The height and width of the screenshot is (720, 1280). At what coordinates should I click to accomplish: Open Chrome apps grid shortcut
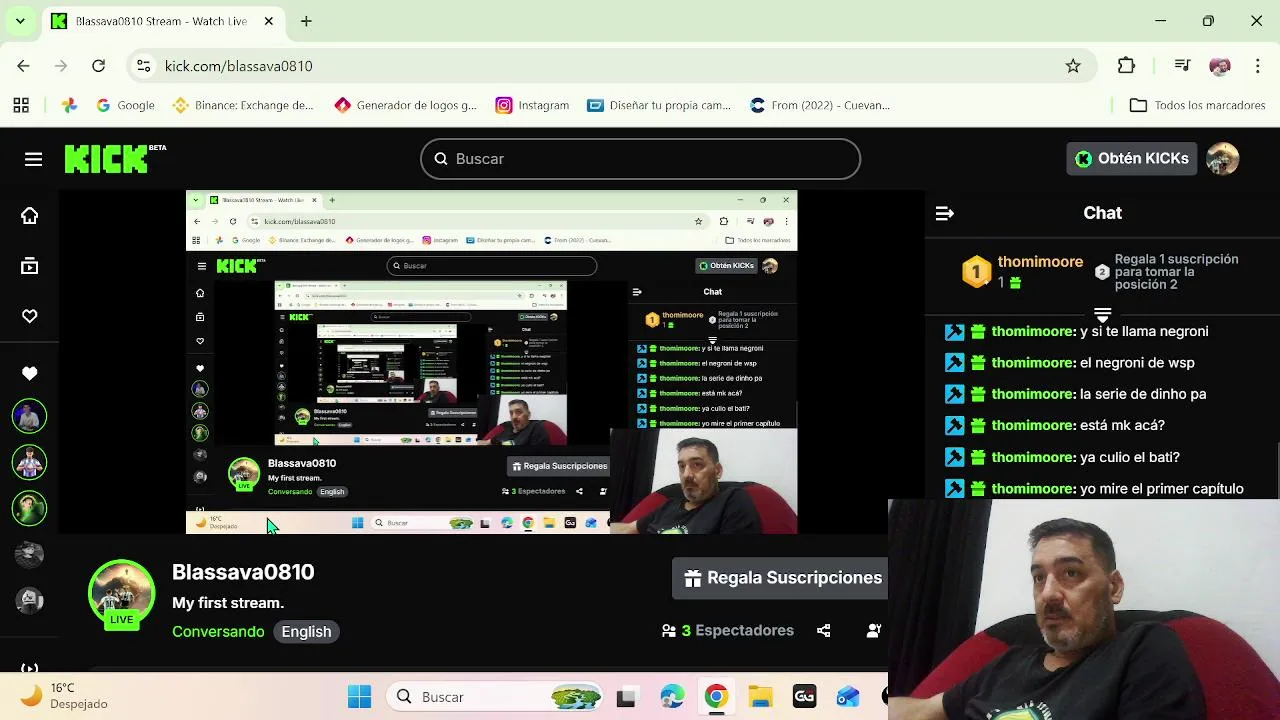tap(21, 105)
